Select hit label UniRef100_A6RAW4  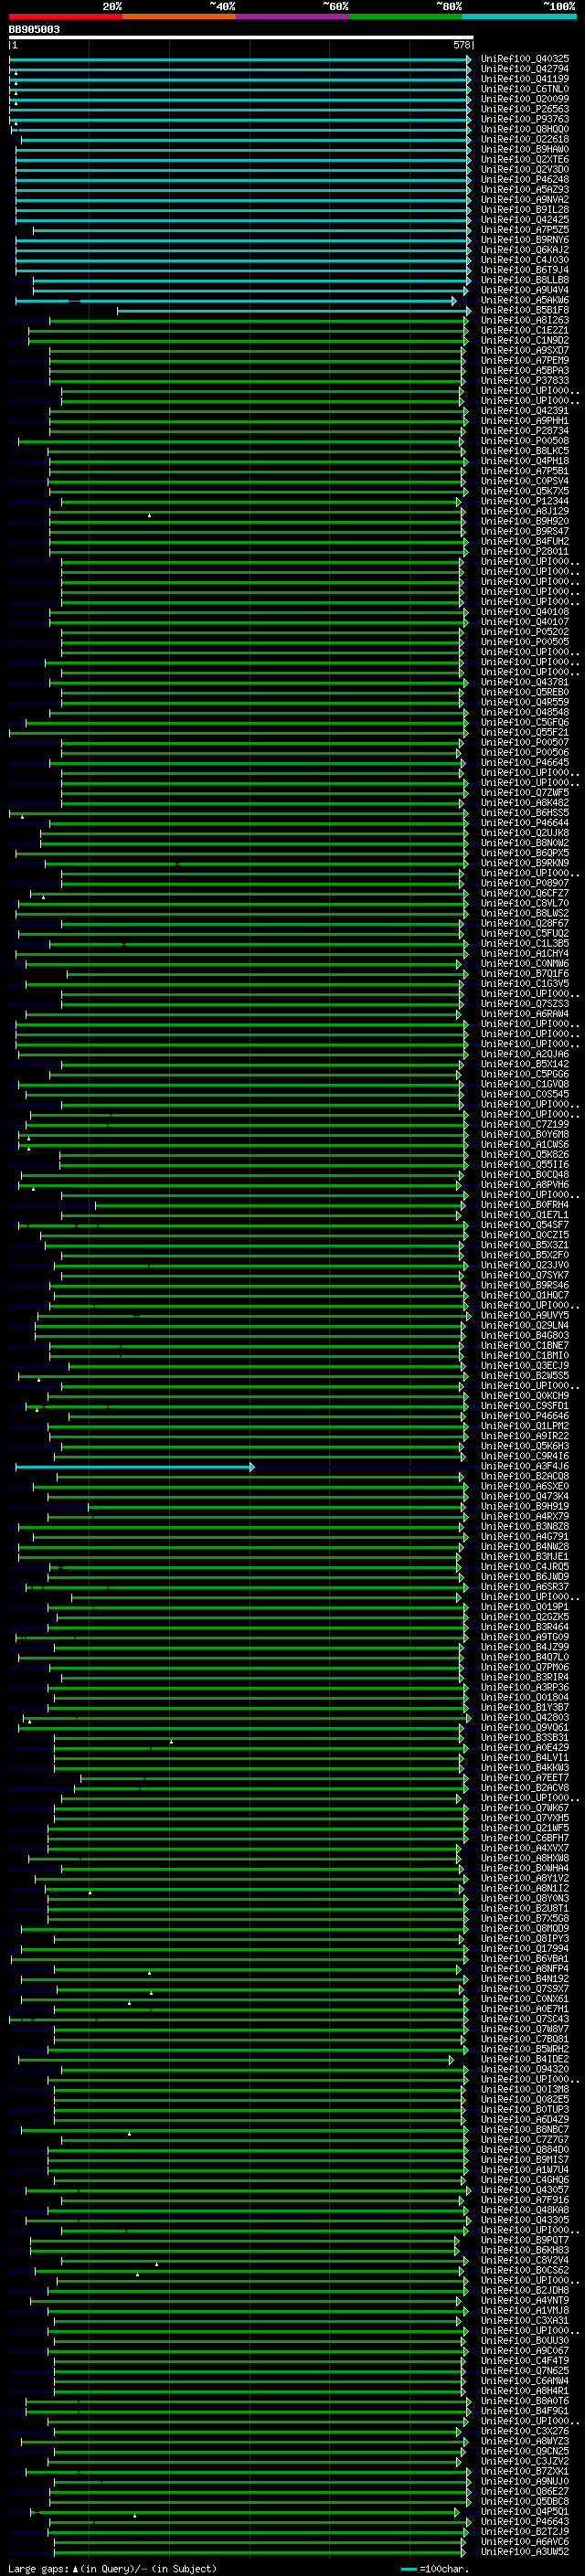click(525, 1014)
